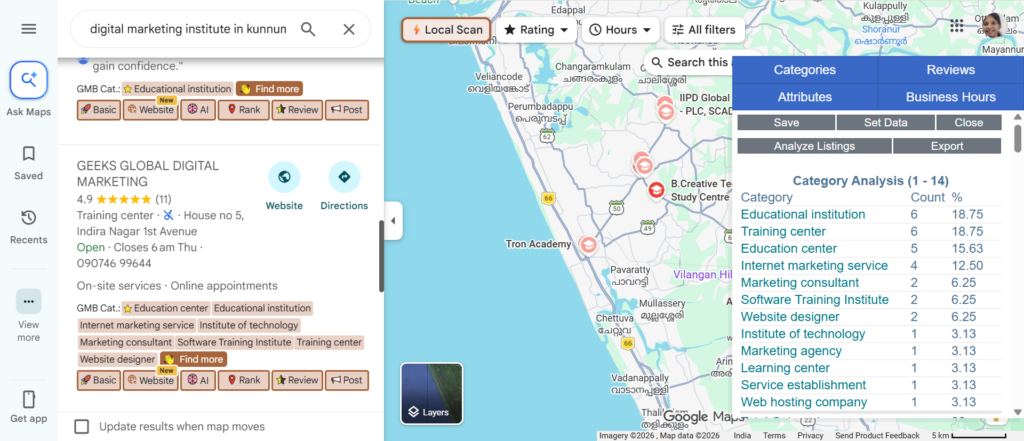The image size is (1024, 441).
Task: Click Get app phone icon
Action: pyautogui.click(x=29, y=399)
